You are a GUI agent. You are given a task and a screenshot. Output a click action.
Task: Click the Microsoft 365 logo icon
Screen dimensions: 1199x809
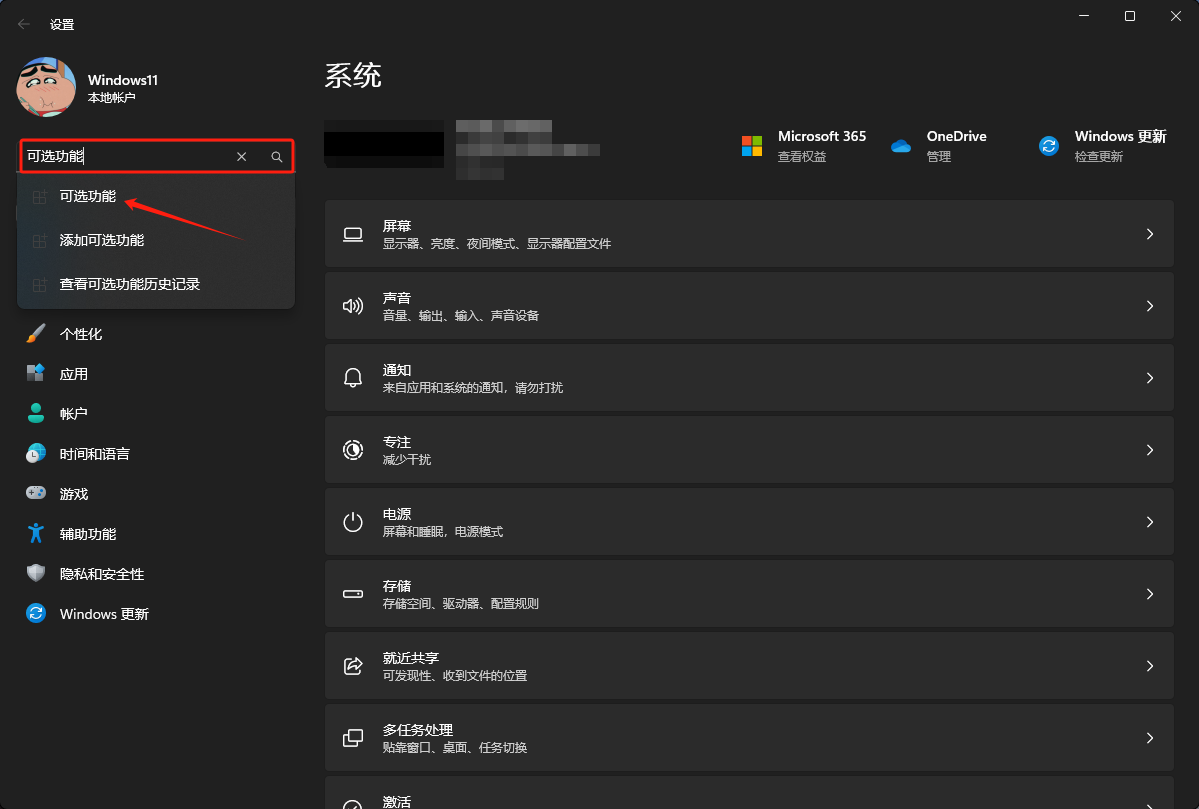click(x=752, y=146)
